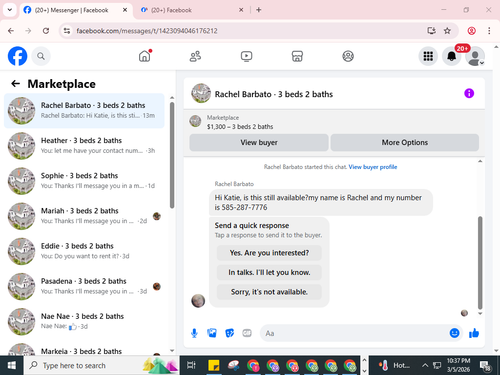Open the Eddie conversation
This screenshot has height=375, width=500.
pyautogui.click(x=84, y=251)
